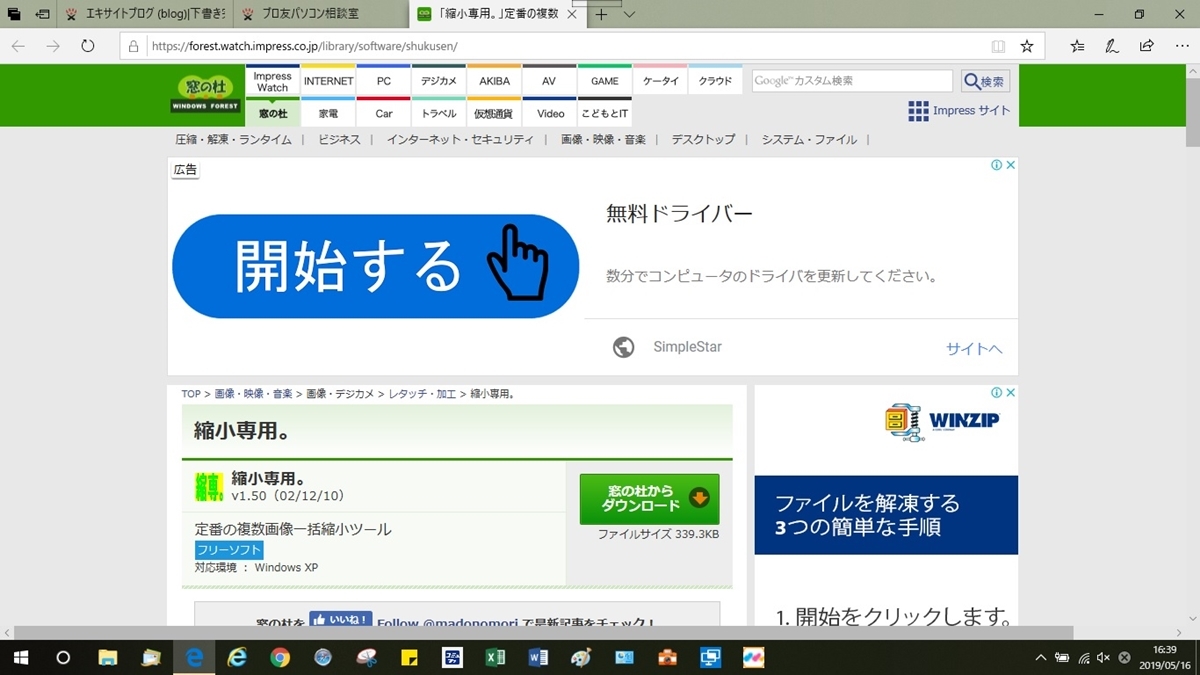This screenshot has width=1200, height=675.
Task: Open Excel from taskbar
Action: tap(495, 657)
